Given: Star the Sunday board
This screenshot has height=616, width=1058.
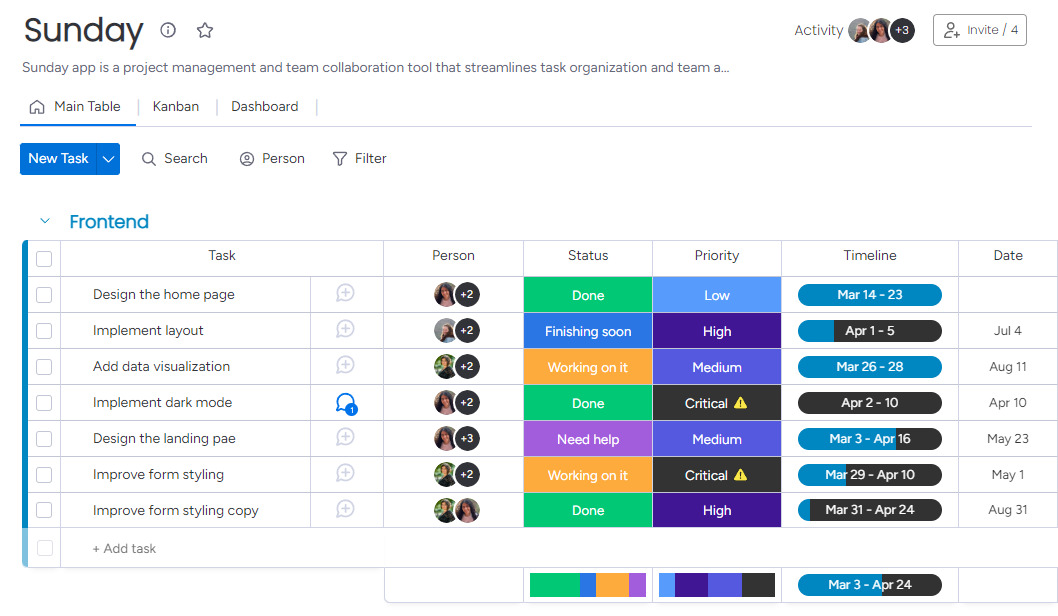Looking at the screenshot, I should click(205, 30).
